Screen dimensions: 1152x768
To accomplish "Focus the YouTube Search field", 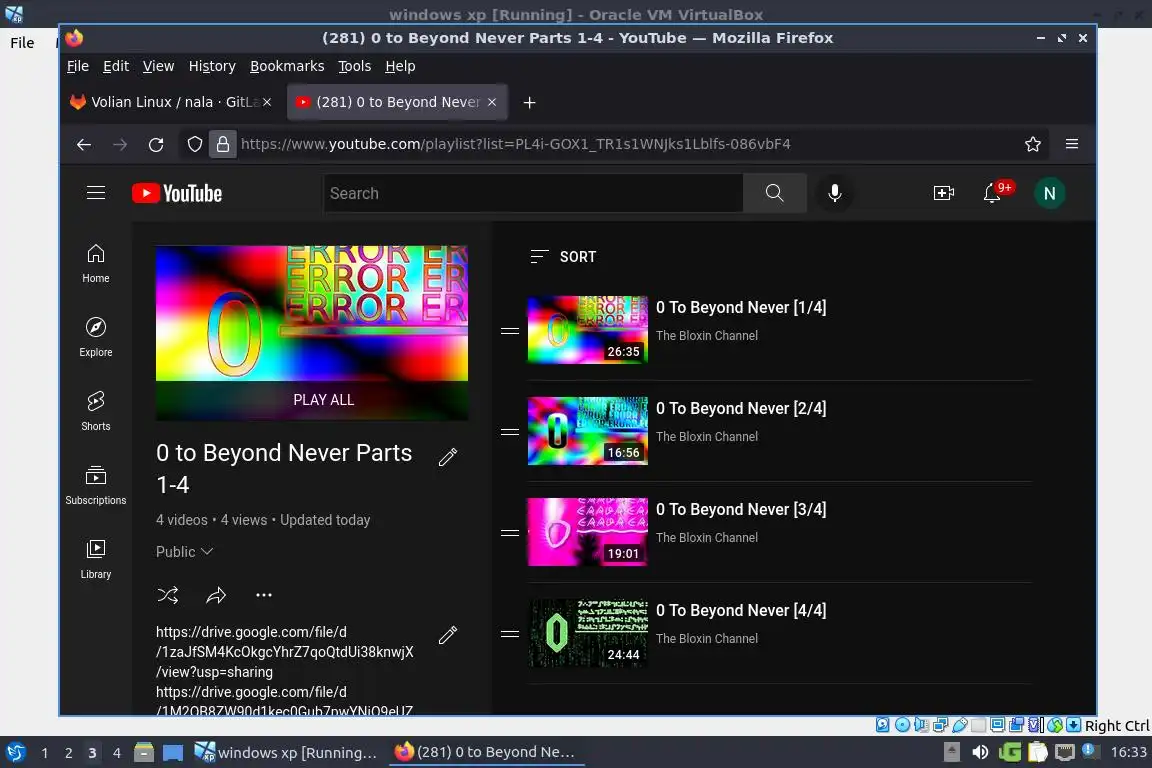I will point(533,193).
